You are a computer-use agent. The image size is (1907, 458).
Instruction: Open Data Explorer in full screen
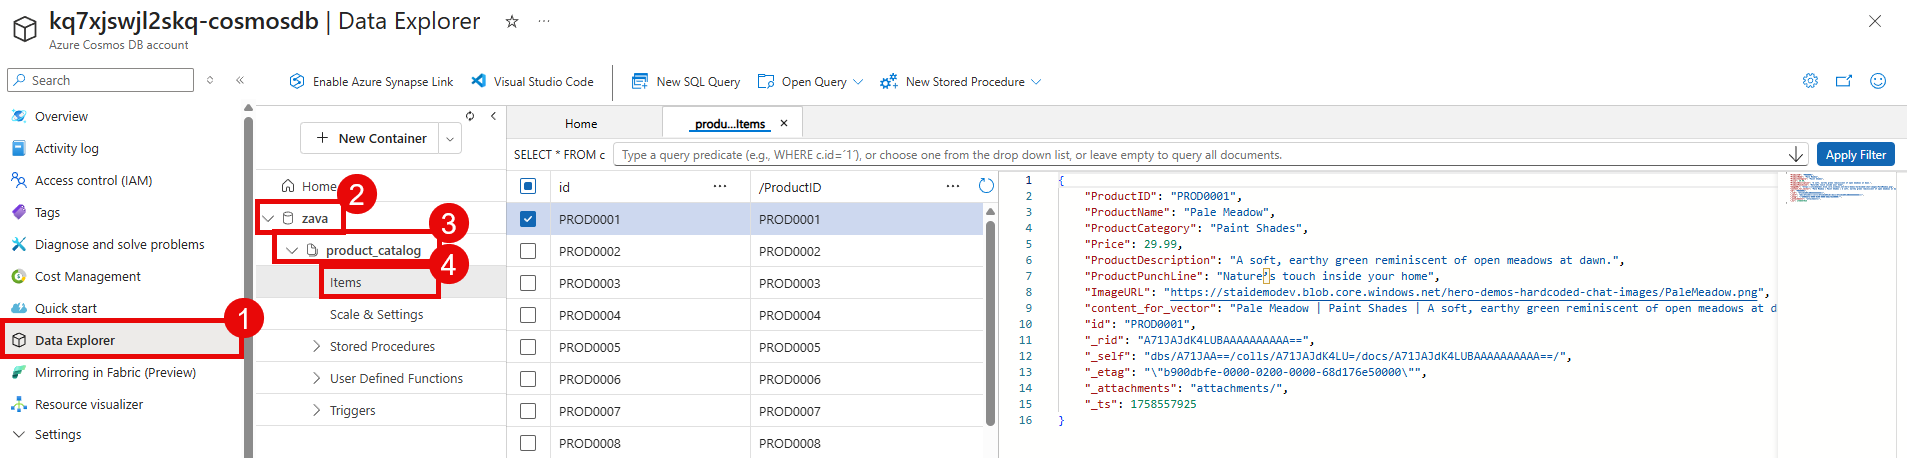(1844, 81)
